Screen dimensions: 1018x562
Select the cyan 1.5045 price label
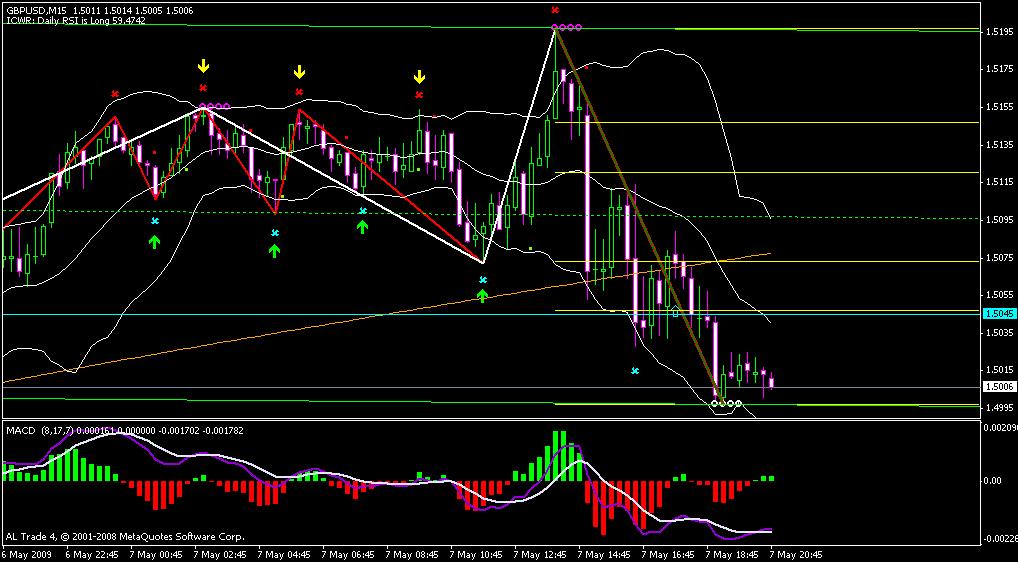[x=999, y=313]
